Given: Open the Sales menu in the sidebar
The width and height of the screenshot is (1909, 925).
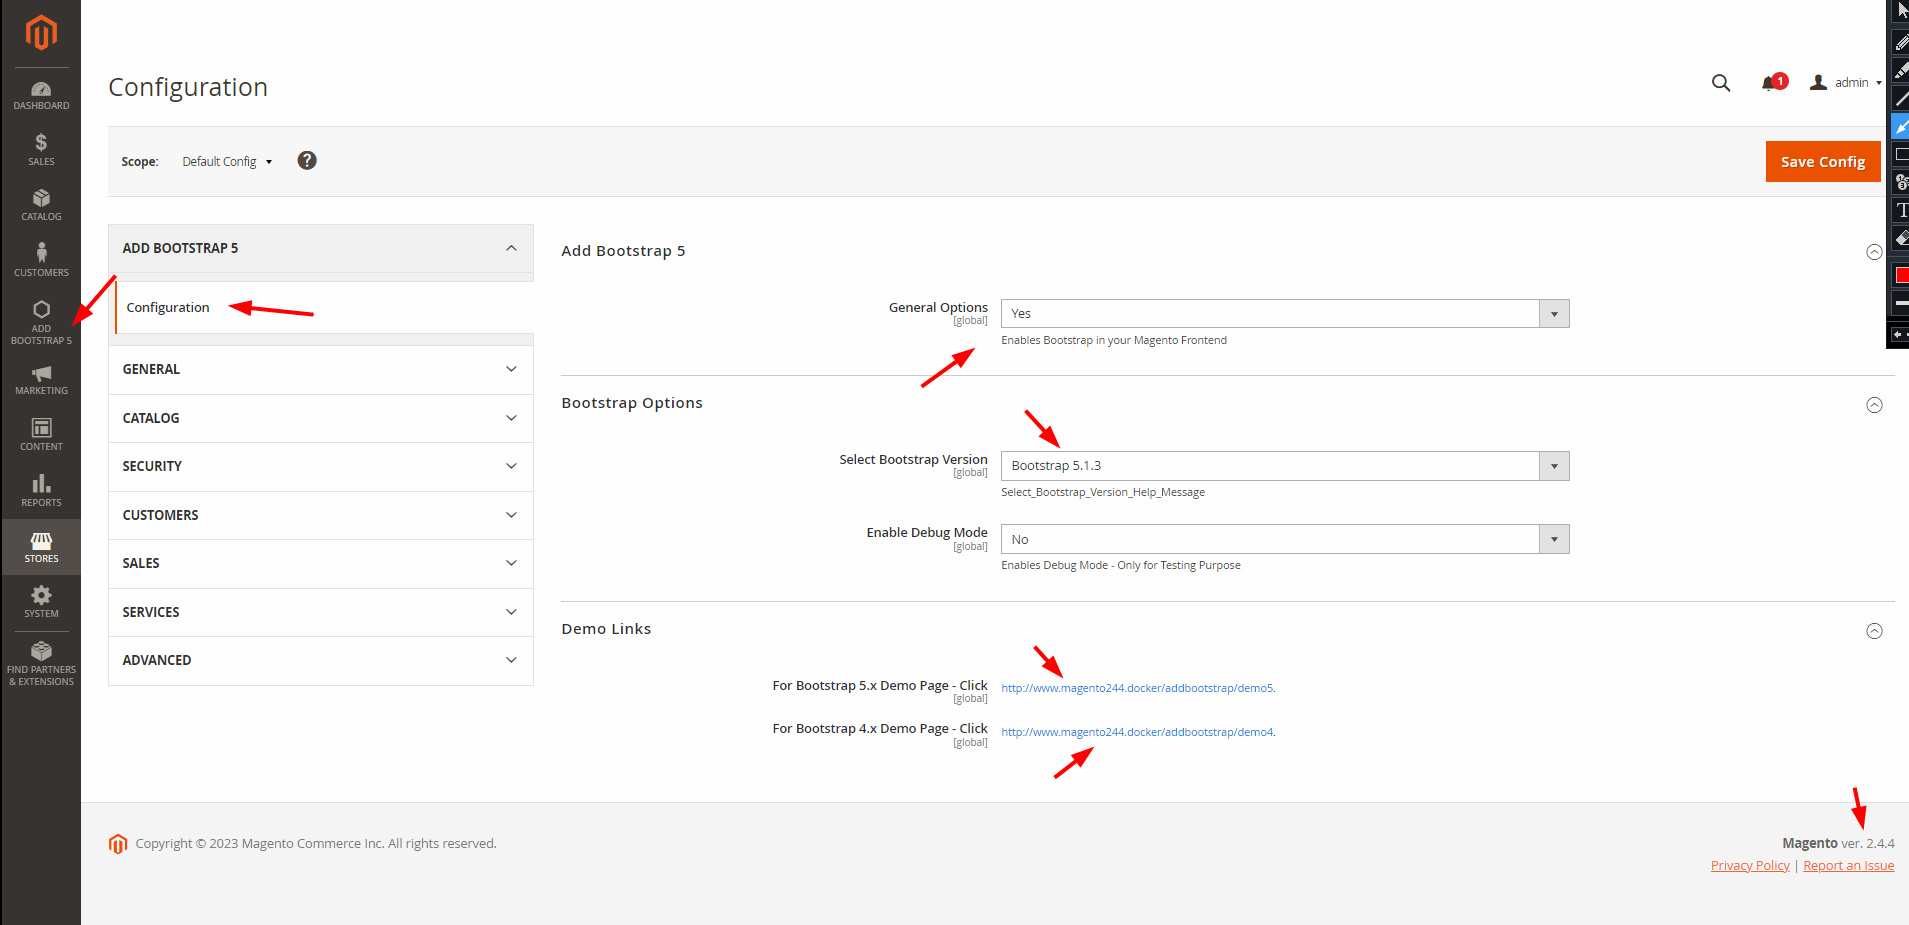Looking at the screenshot, I should click(x=41, y=150).
